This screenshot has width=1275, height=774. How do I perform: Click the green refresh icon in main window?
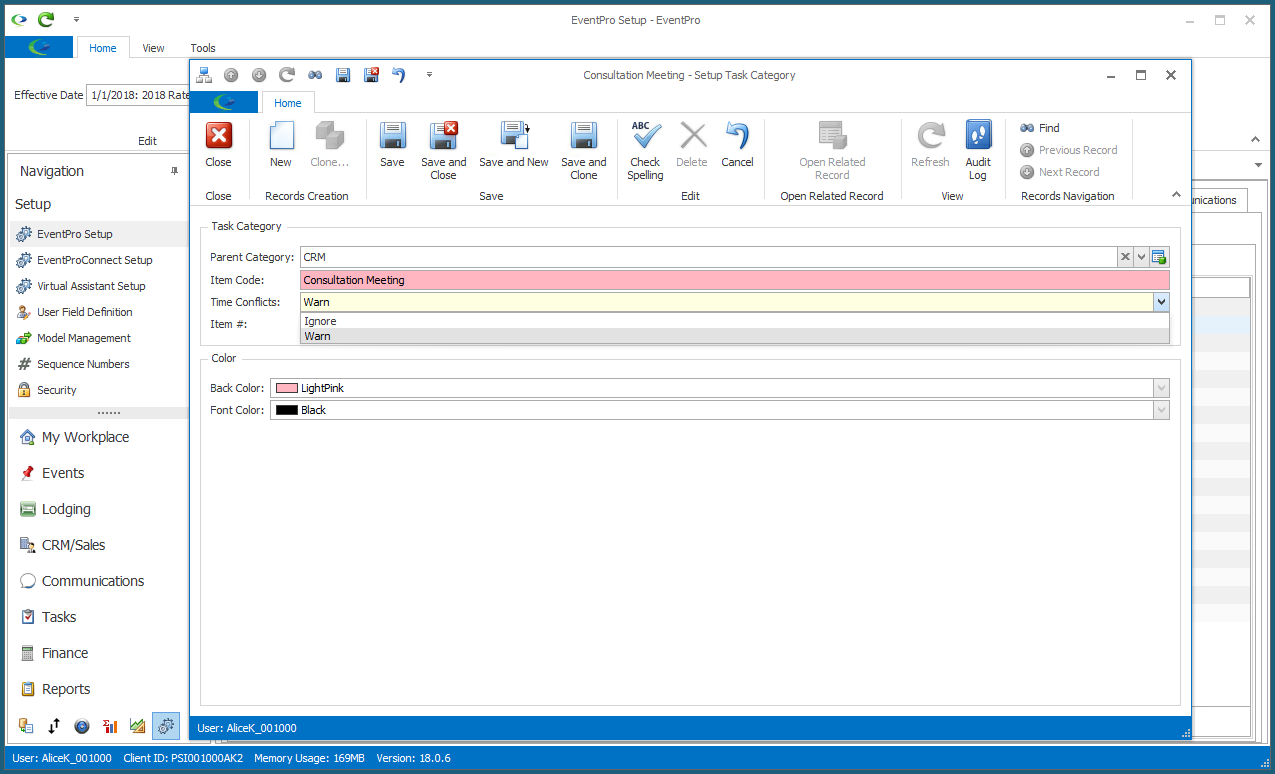pyautogui.click(x=46, y=19)
